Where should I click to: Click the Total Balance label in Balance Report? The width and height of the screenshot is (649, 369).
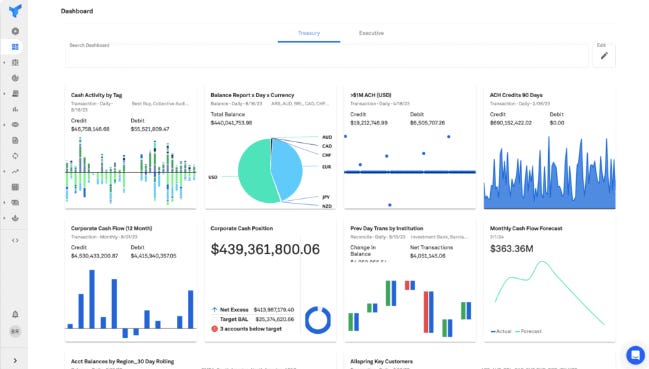[x=228, y=114]
